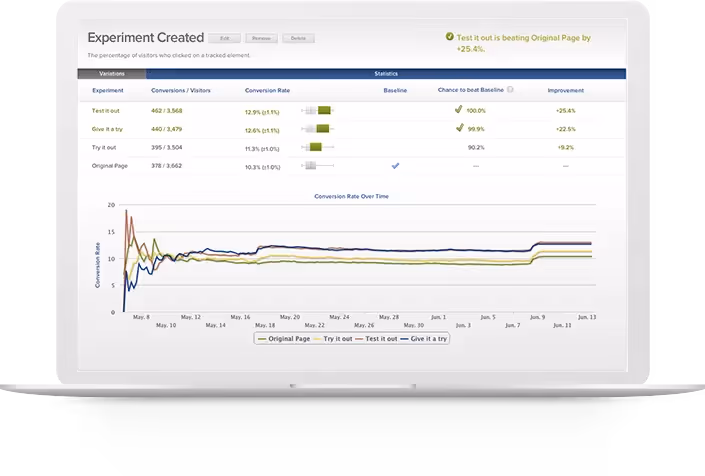Viewport: 705px width, 476px height.
Task: Click the percentage of visitors description text
Action: coord(169,55)
